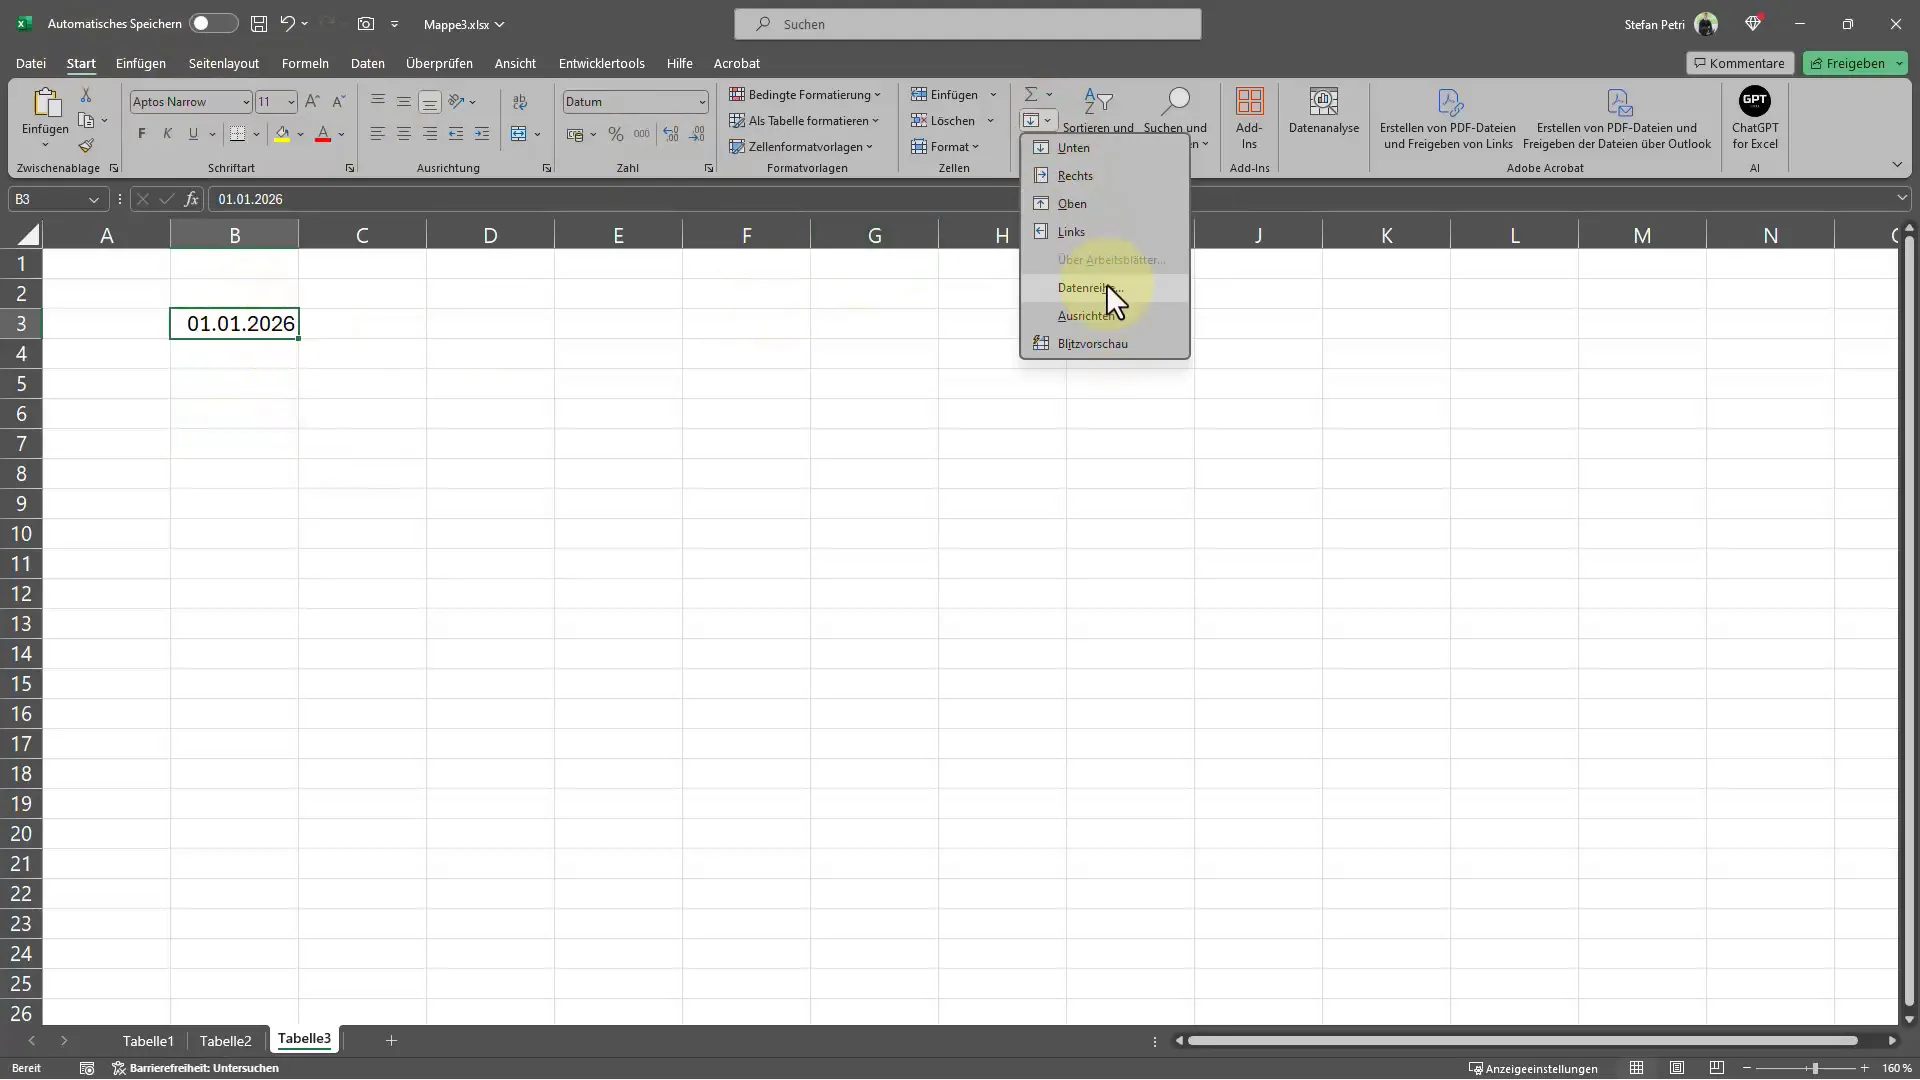Switch to Tabelle2 worksheet tab

pyautogui.click(x=224, y=1040)
